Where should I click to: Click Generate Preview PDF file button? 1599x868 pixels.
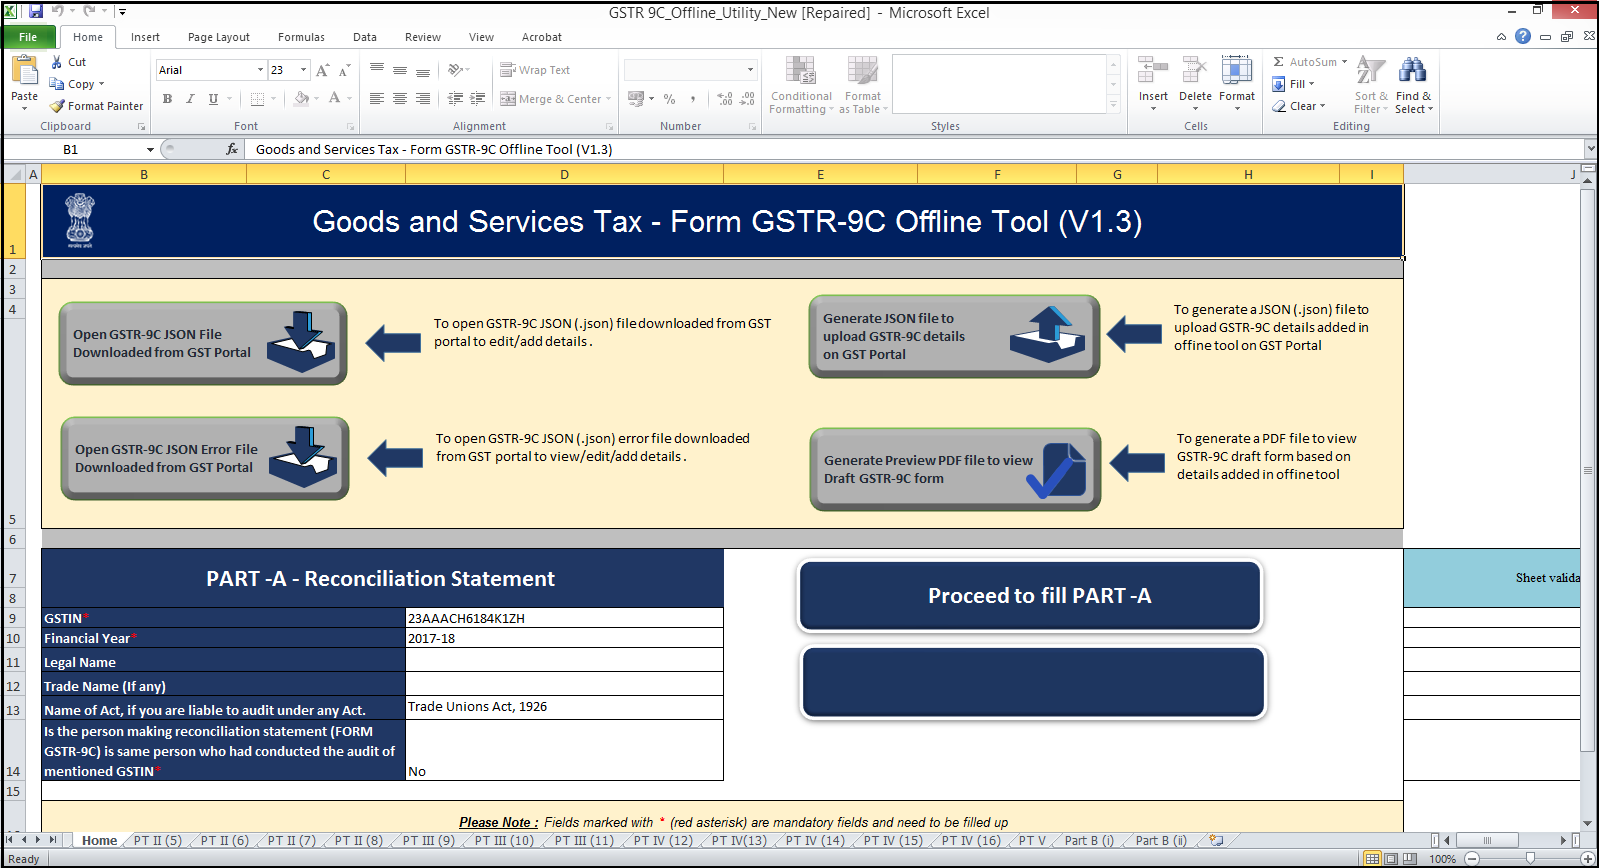tap(955, 469)
